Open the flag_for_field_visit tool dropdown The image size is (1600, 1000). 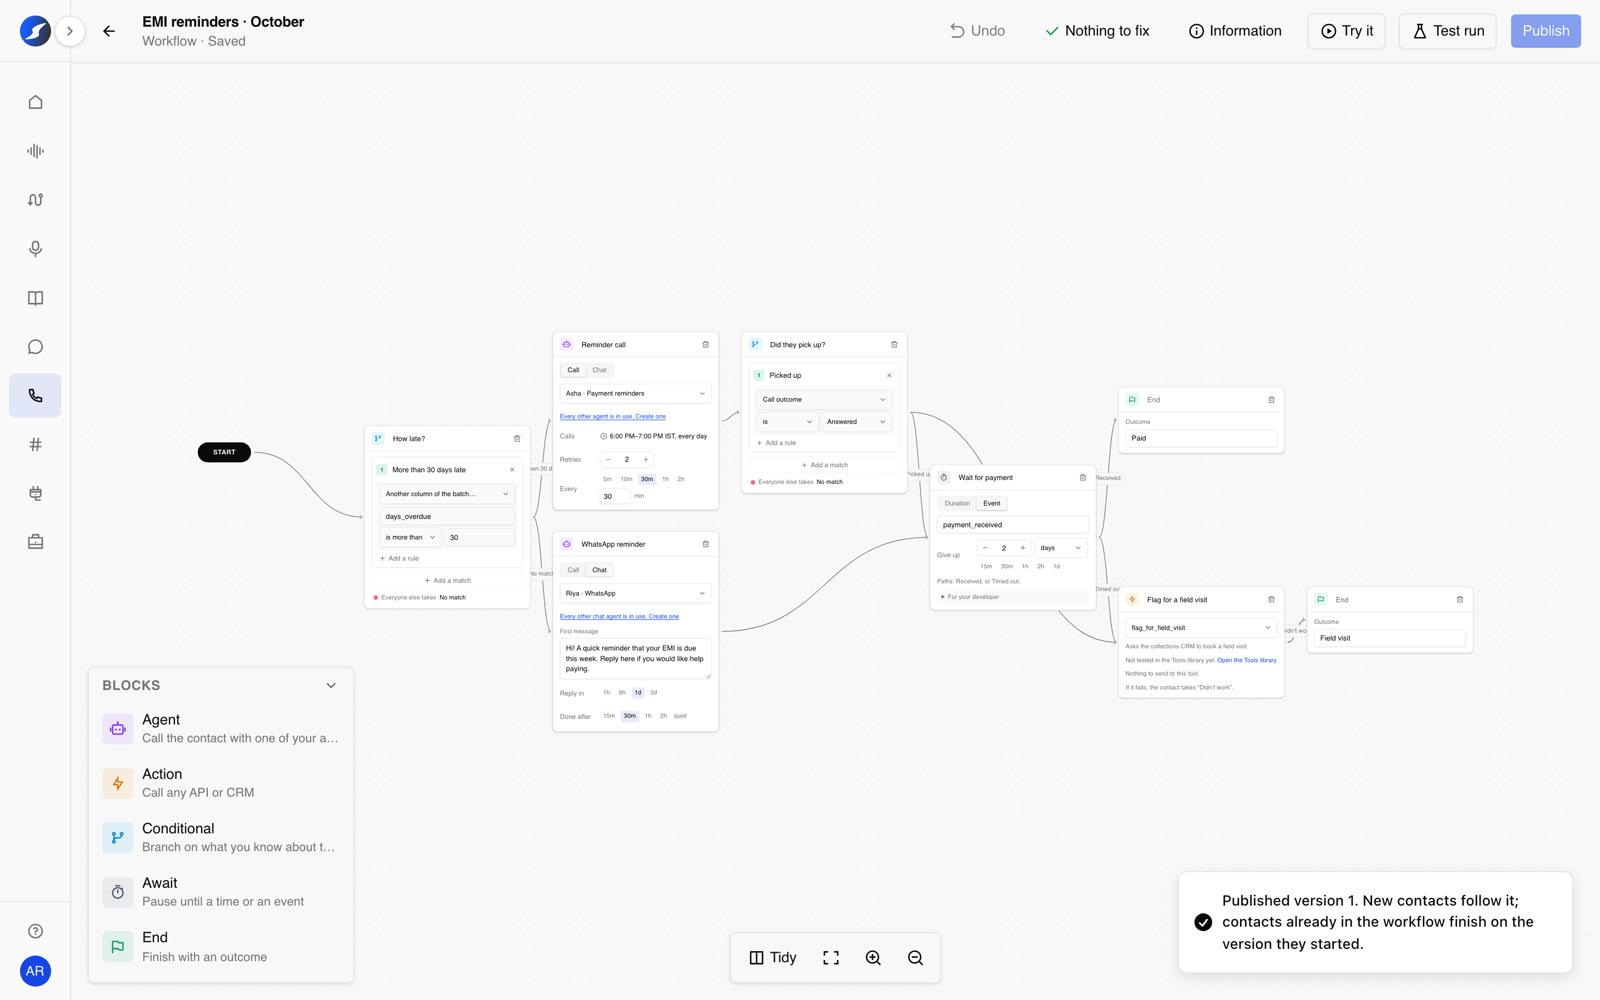tap(1201, 628)
